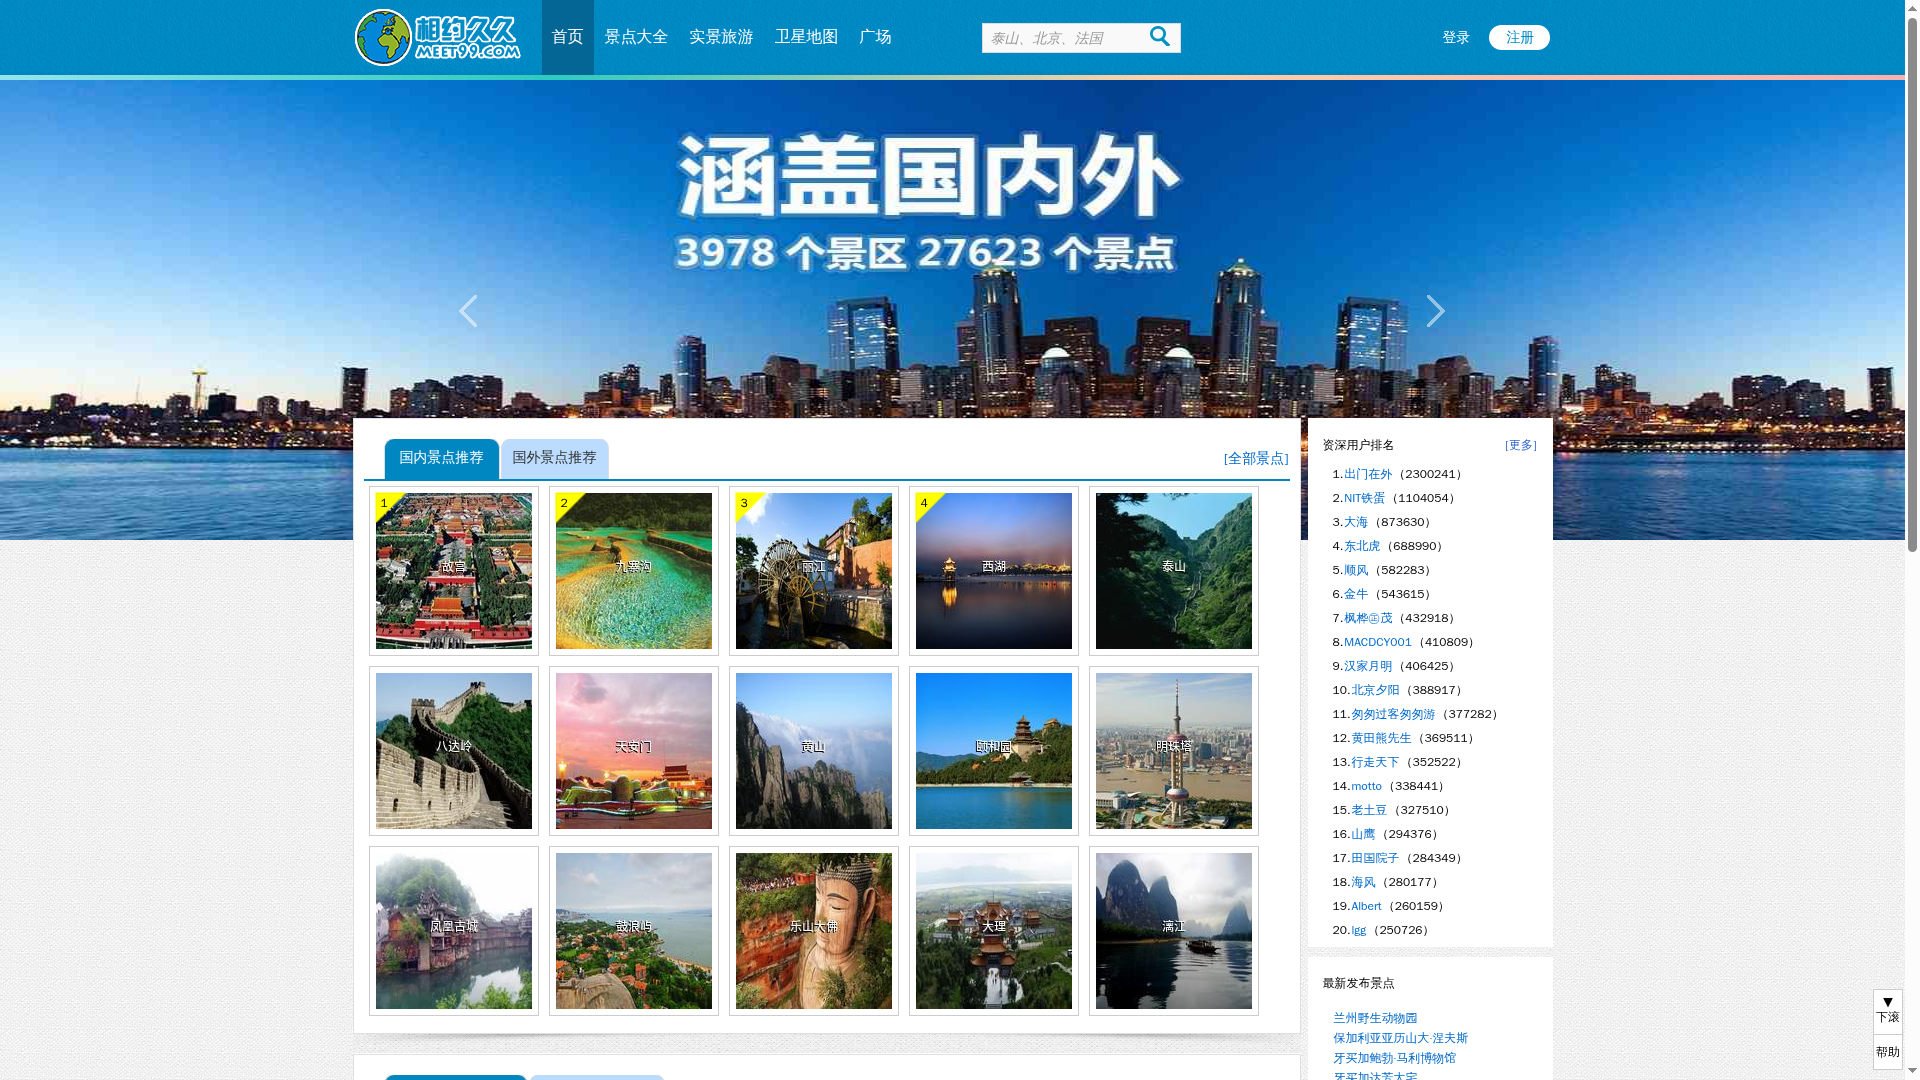
Task: Open user 北京夕阳 profile link
Action: coord(1375,690)
